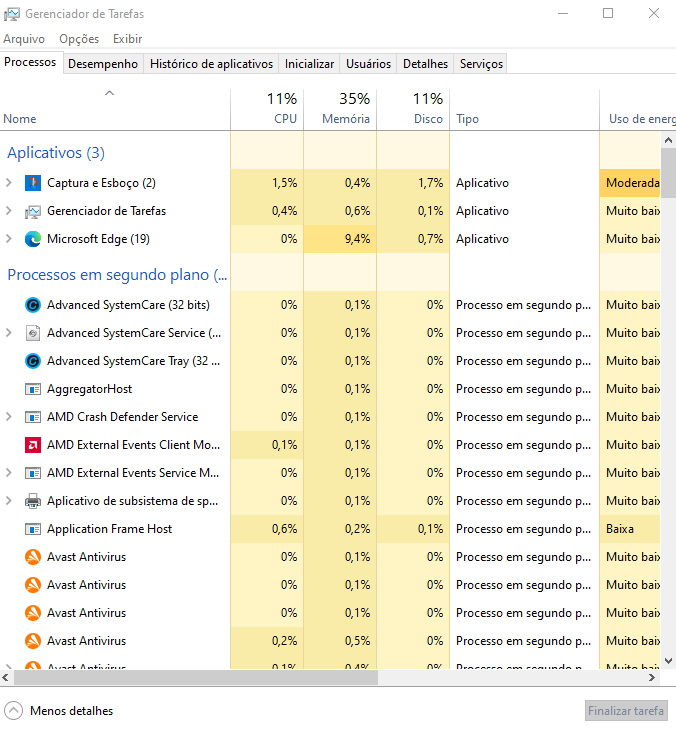The width and height of the screenshot is (676, 729).
Task: Switch to the Detalhes tab
Action: (425, 64)
